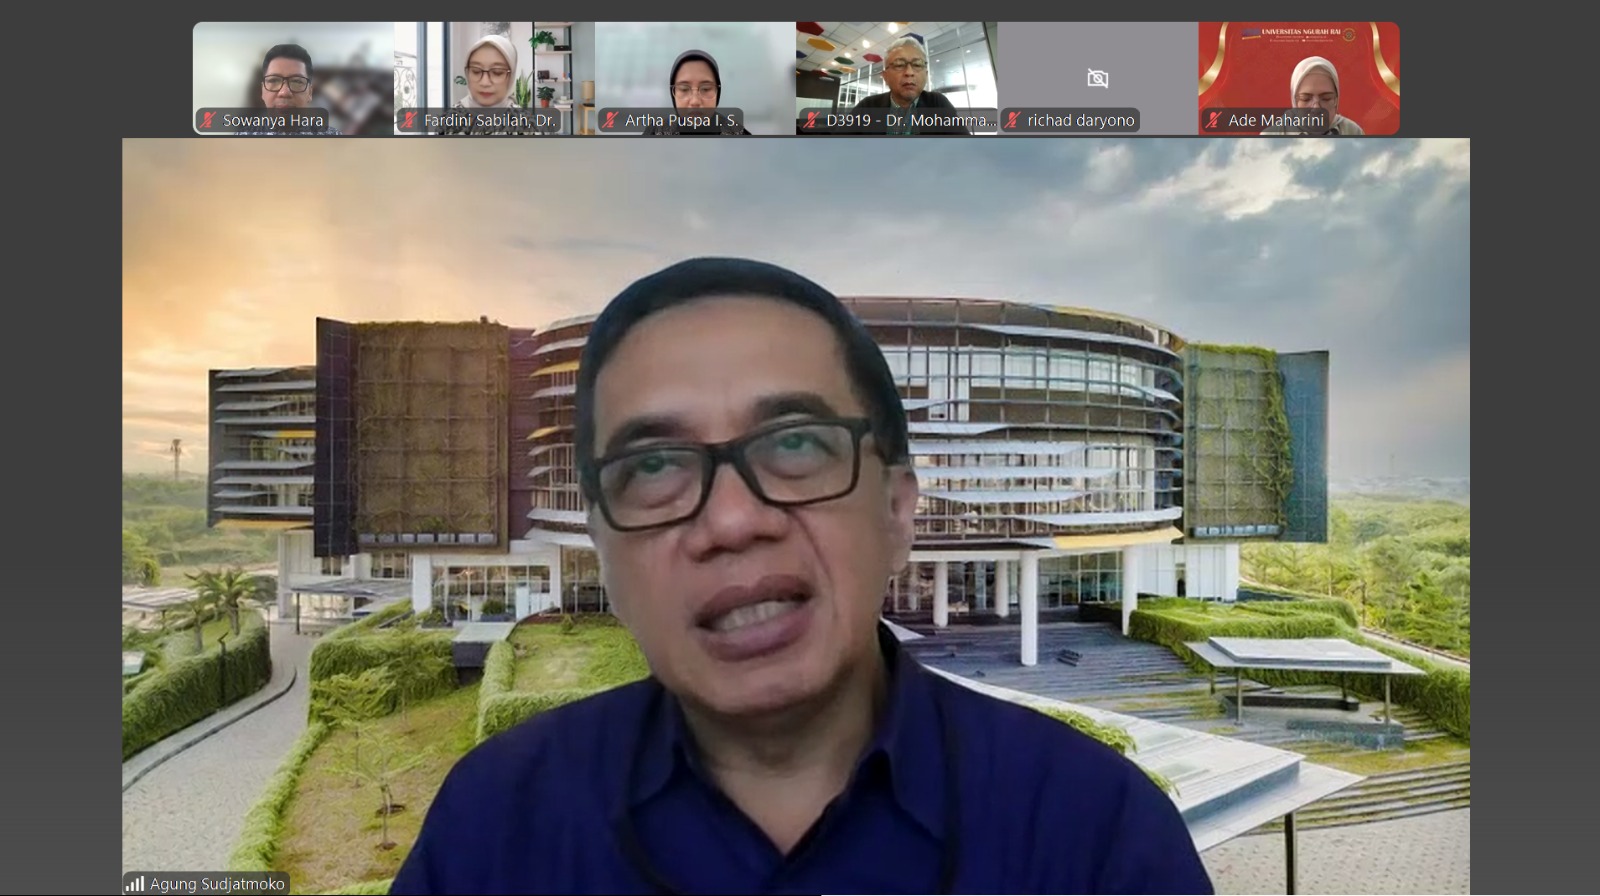Click the muted microphone icon for richad daryono

pyautogui.click(x=1013, y=120)
